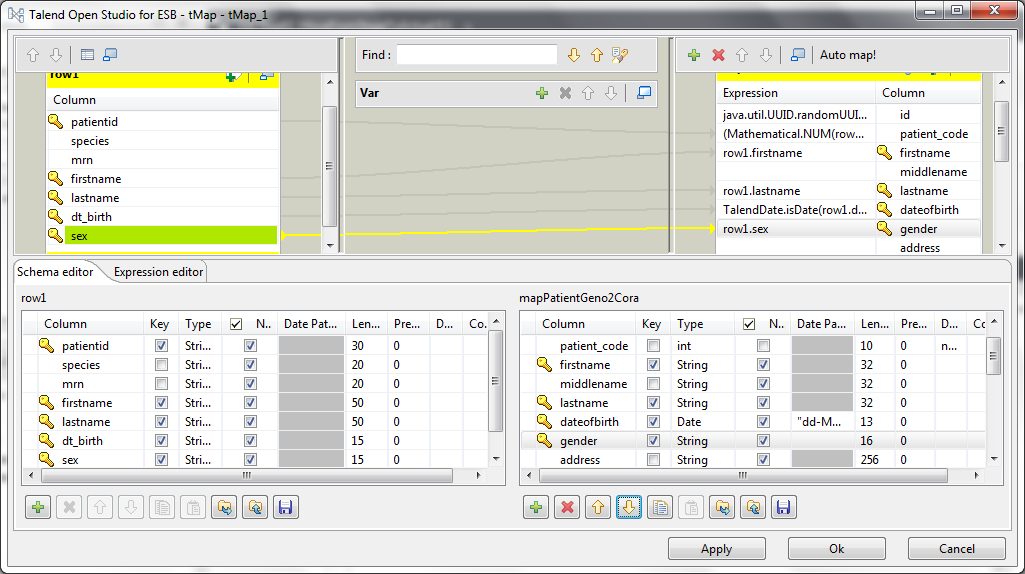Add column to row1 schema
Viewport: 1025px width, 574px height.
click(38, 507)
